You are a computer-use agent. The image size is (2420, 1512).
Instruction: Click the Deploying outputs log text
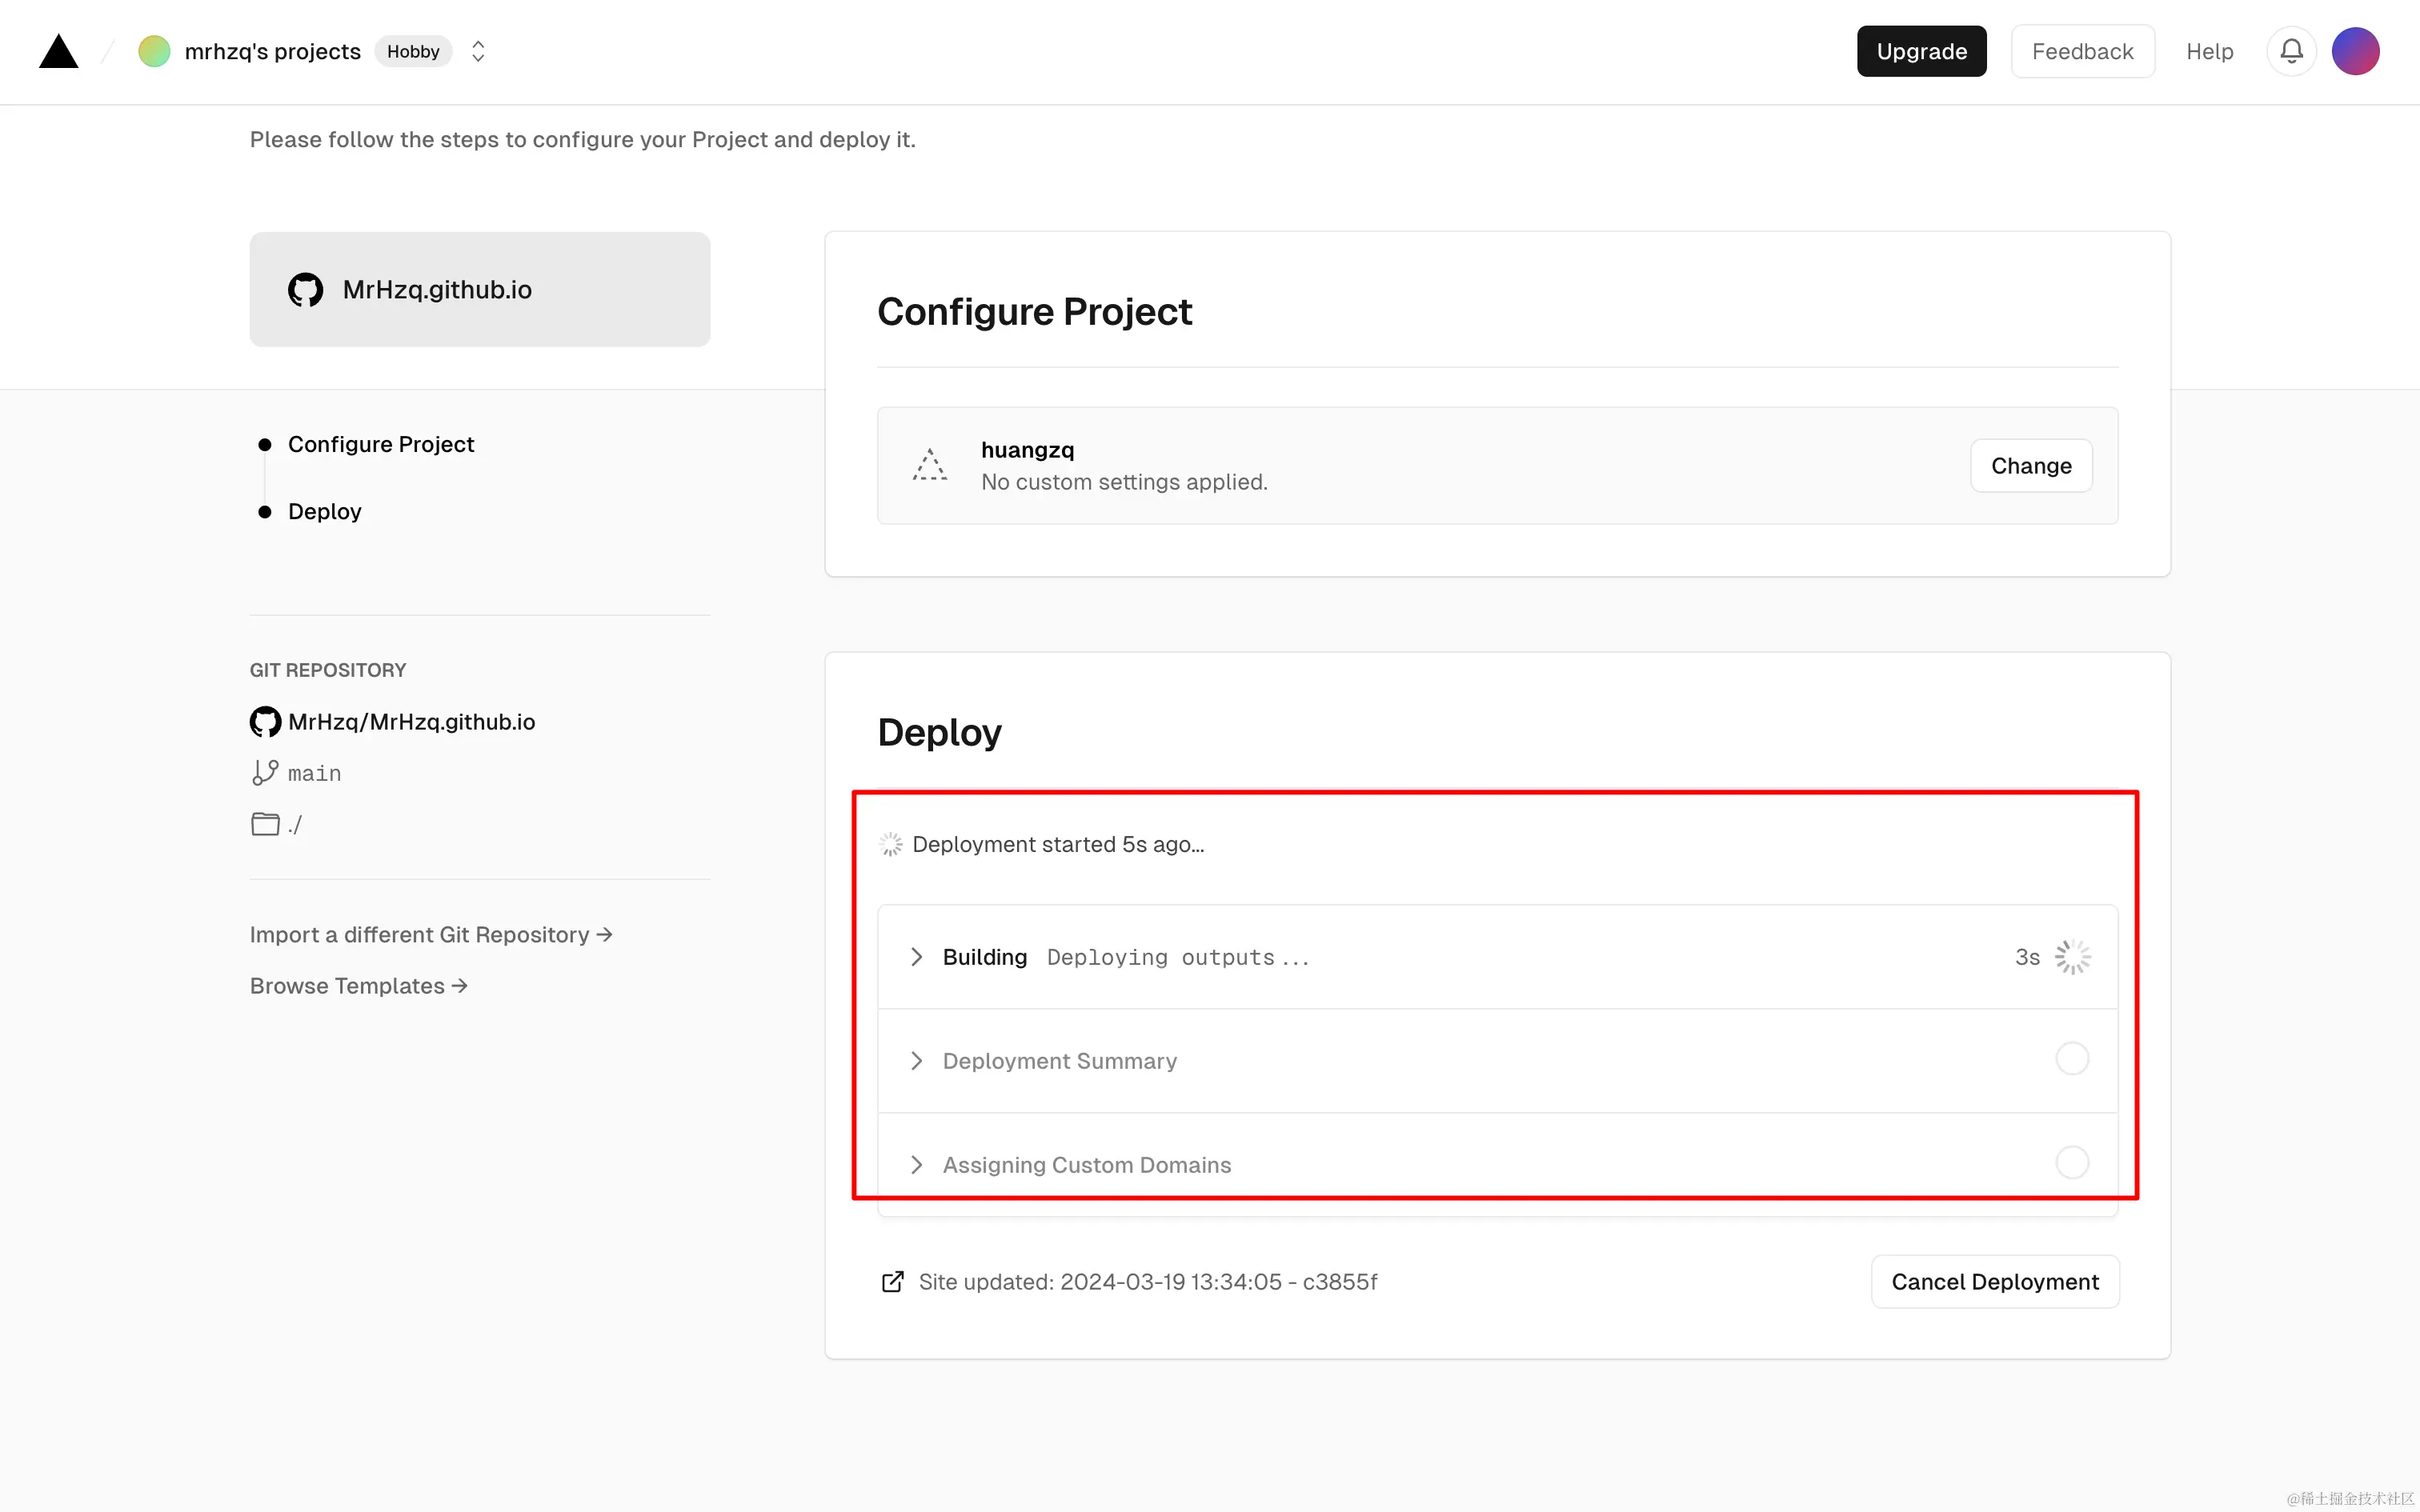click(x=1178, y=958)
